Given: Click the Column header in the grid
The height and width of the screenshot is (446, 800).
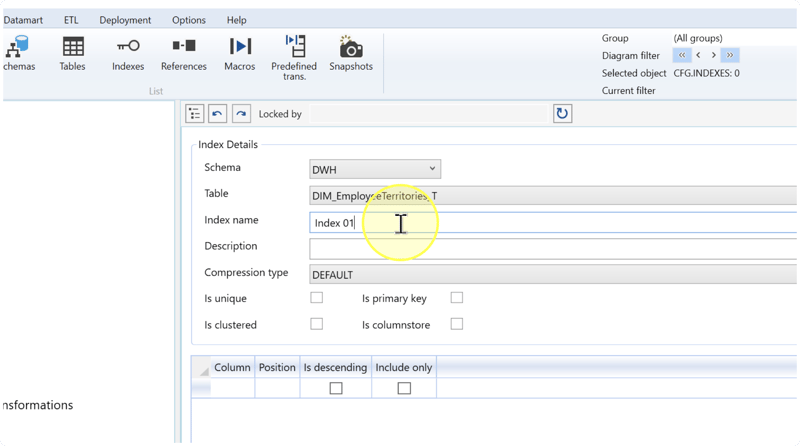Looking at the screenshot, I should click(232, 367).
